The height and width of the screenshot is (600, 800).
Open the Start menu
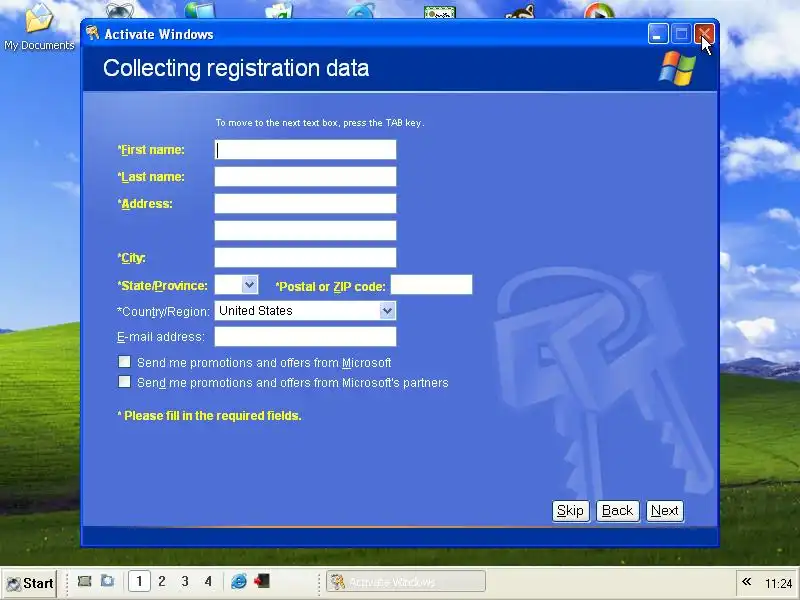tap(29, 583)
